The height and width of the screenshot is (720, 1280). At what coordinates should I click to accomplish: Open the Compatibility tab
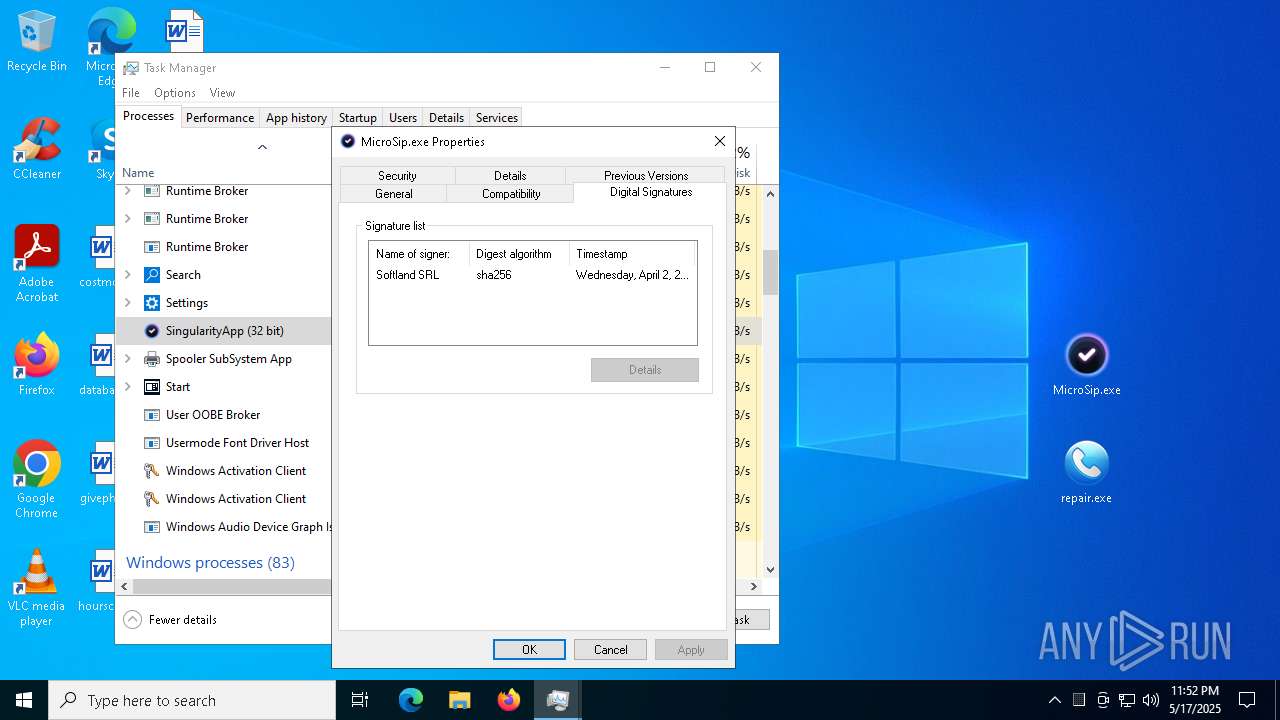511,193
